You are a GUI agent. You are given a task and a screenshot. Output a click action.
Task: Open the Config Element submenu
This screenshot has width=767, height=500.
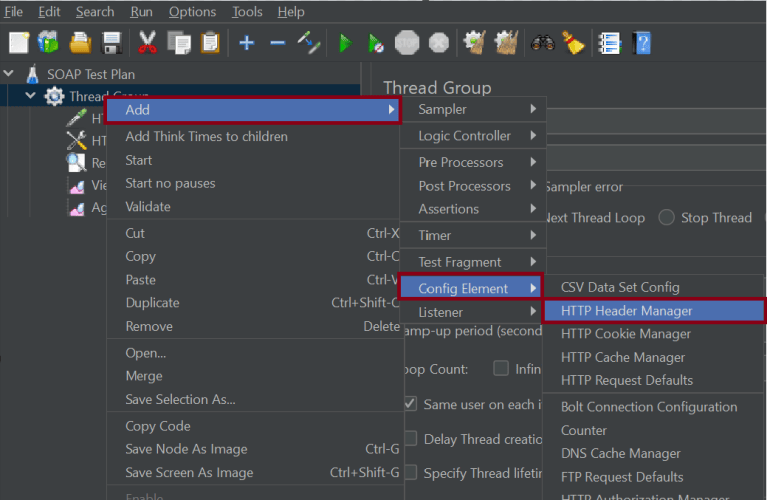coord(471,288)
